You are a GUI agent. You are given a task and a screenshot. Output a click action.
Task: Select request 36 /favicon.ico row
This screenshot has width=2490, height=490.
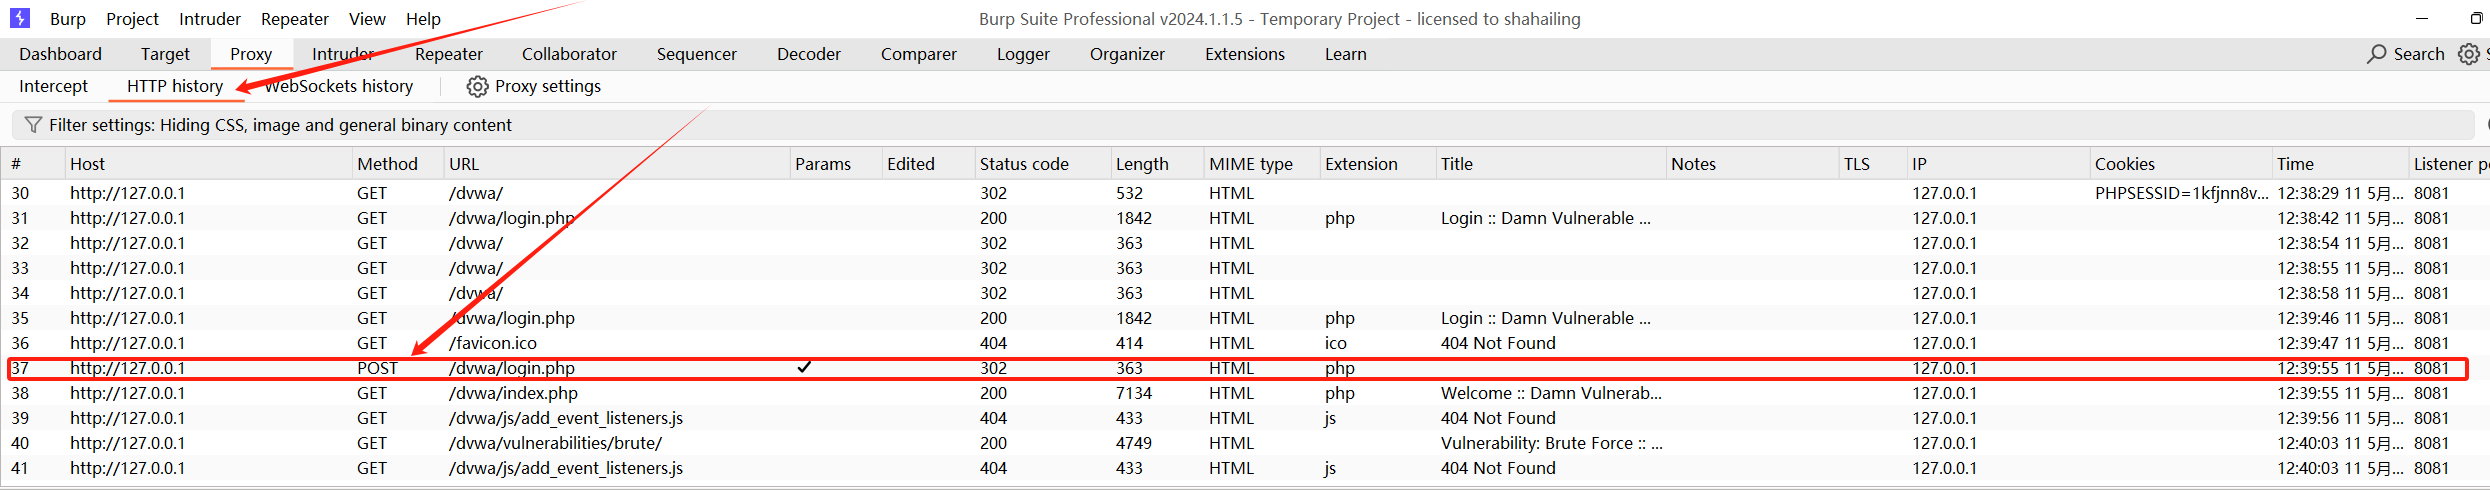(1245, 343)
